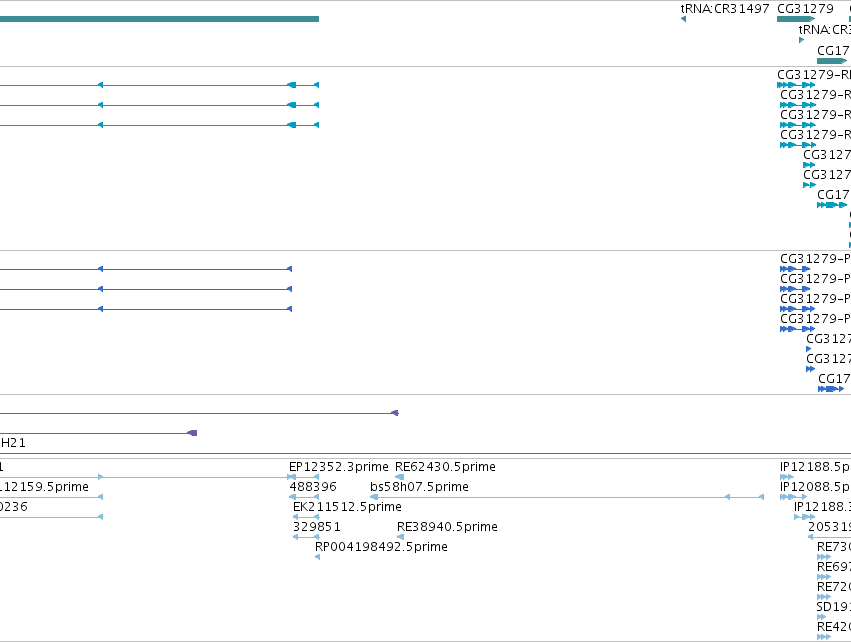Select the long bs58h07.5prime alignment line

pyautogui.click(x=567, y=497)
